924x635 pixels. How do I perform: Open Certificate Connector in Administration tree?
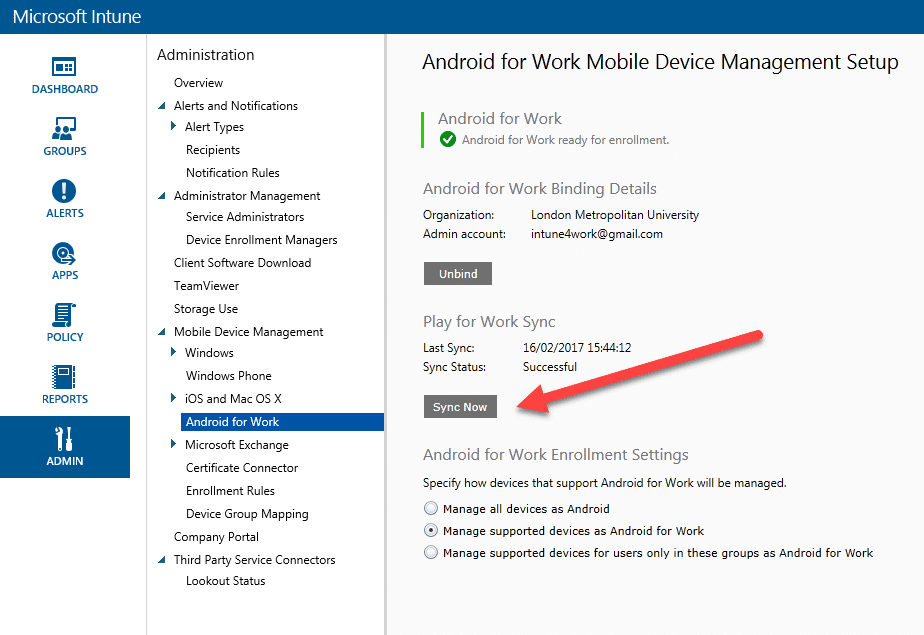242,468
